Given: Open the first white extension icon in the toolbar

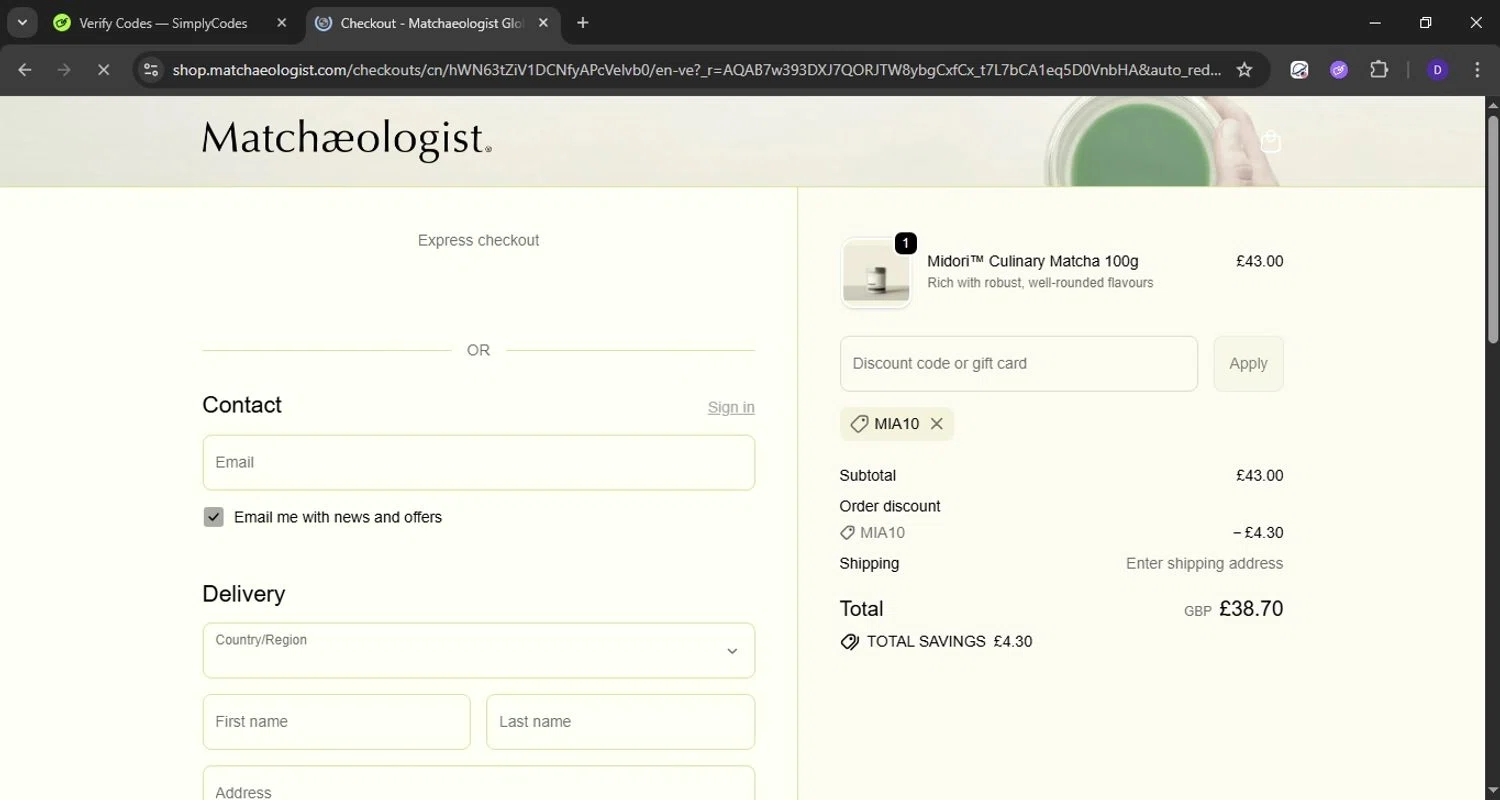Looking at the screenshot, I should (1299, 69).
